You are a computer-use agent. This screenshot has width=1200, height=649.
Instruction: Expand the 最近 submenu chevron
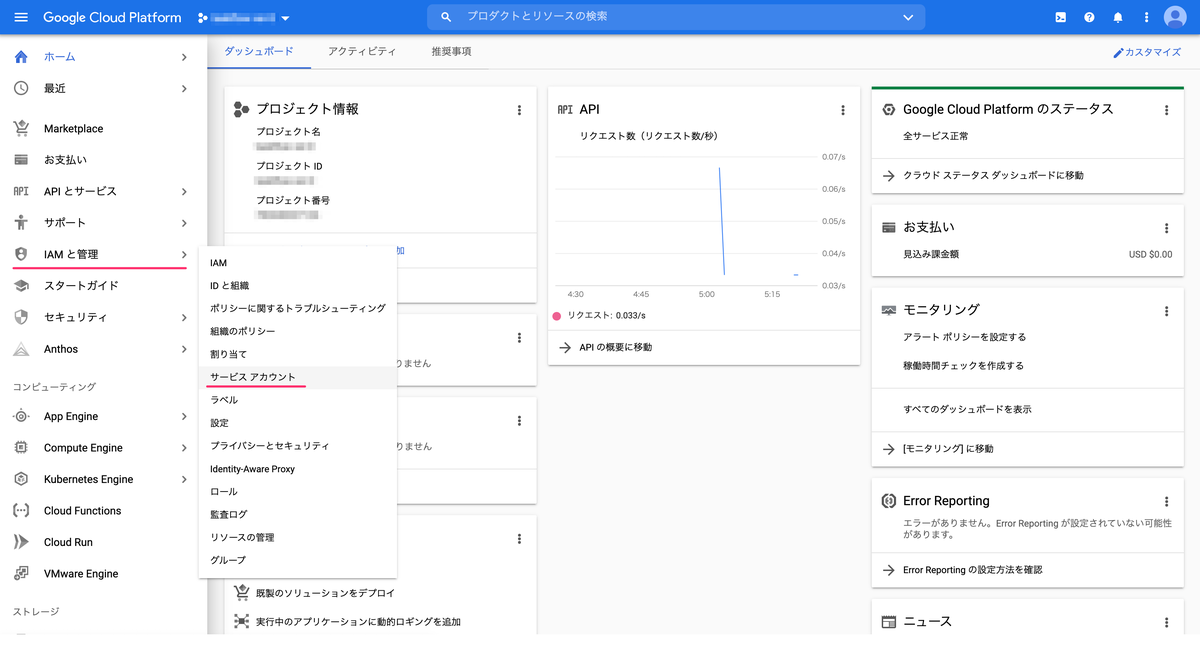click(x=184, y=88)
